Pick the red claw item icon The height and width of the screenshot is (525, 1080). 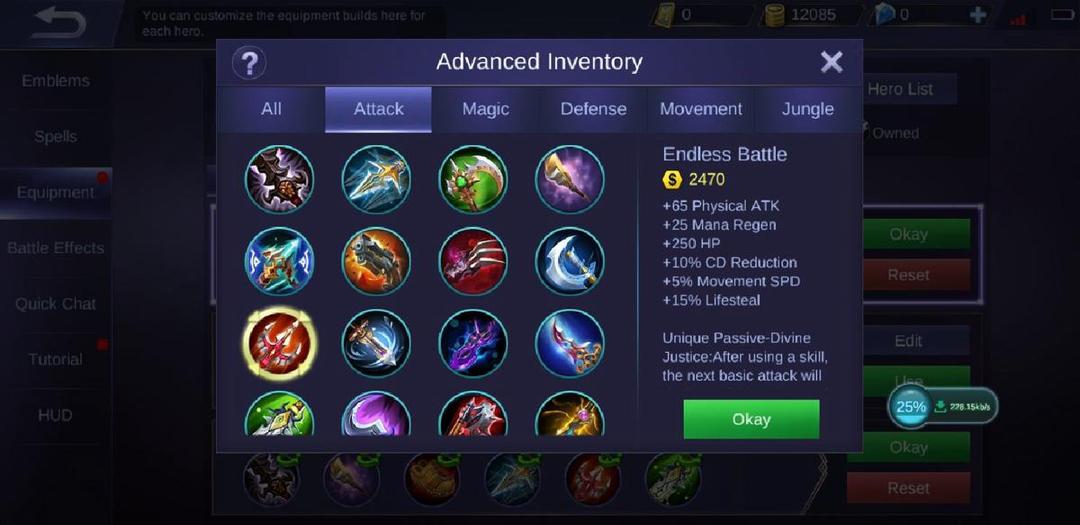473,261
